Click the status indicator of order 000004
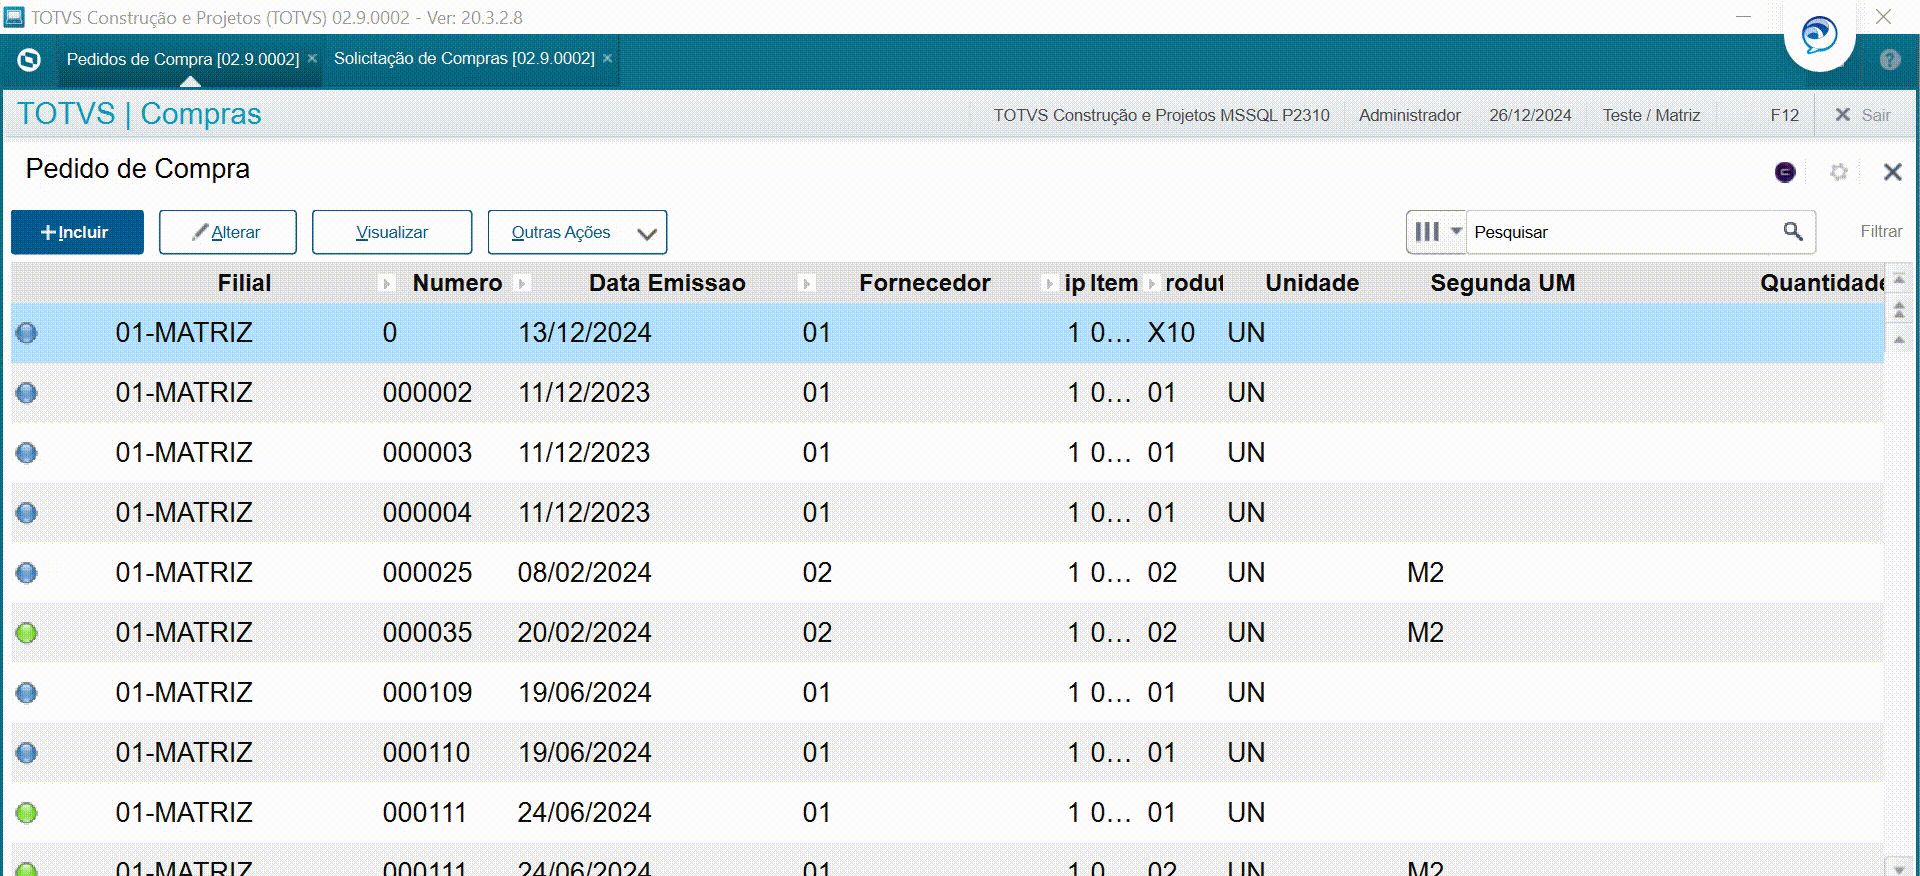This screenshot has height=876, width=1920. click(x=27, y=513)
